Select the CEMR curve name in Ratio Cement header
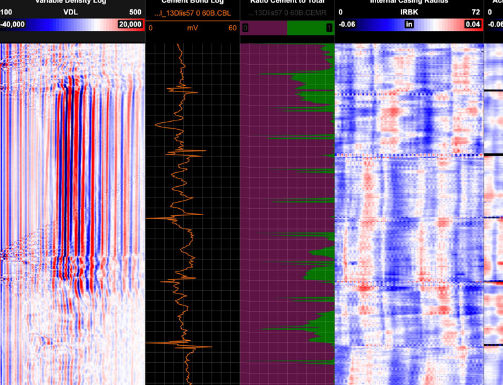 click(x=287, y=13)
